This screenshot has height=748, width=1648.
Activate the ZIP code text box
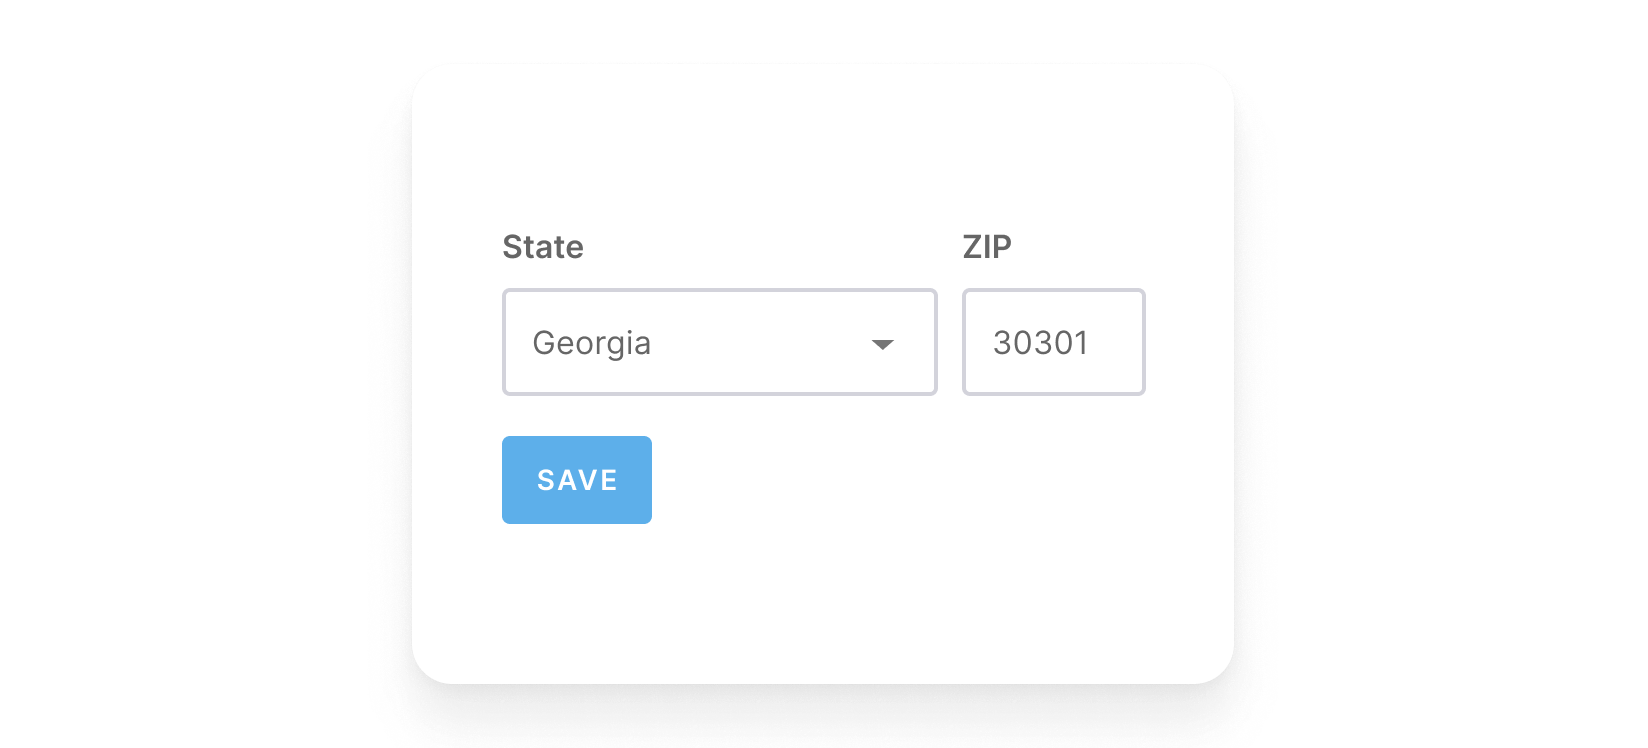click(x=1053, y=343)
